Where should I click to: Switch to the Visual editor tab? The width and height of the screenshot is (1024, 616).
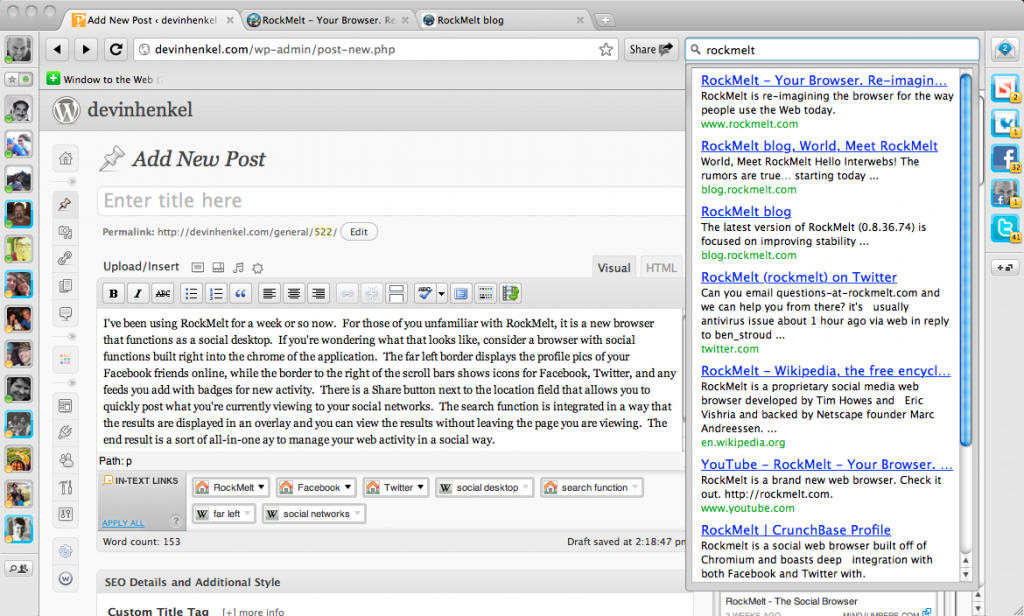pyautogui.click(x=614, y=268)
